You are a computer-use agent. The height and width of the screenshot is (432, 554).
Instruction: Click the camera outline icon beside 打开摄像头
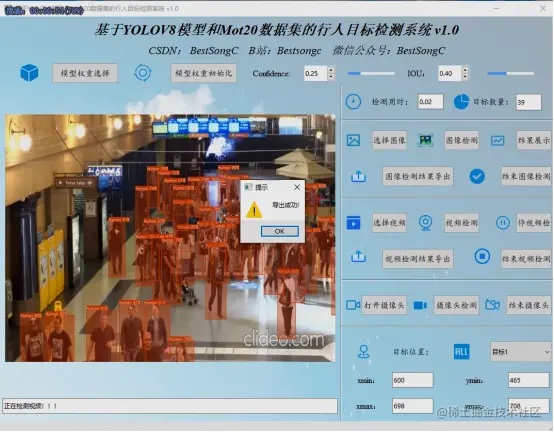pos(353,305)
